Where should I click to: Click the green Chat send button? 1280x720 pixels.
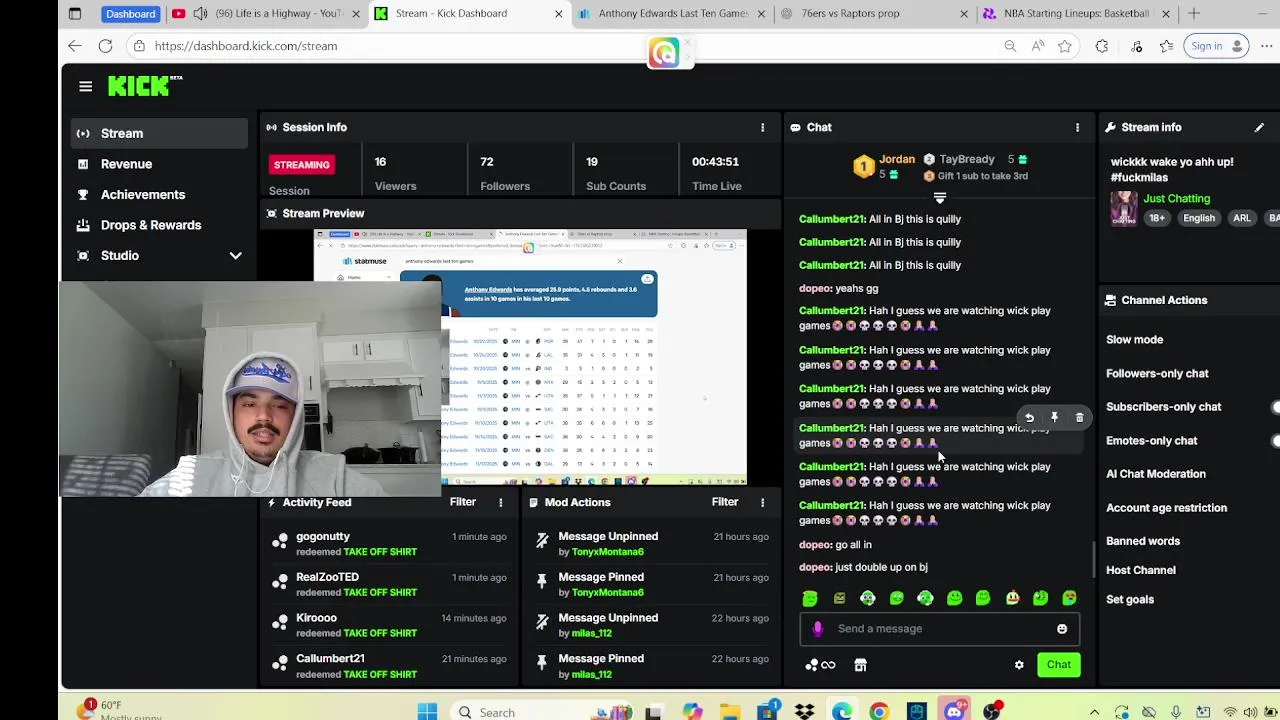[1058, 665]
